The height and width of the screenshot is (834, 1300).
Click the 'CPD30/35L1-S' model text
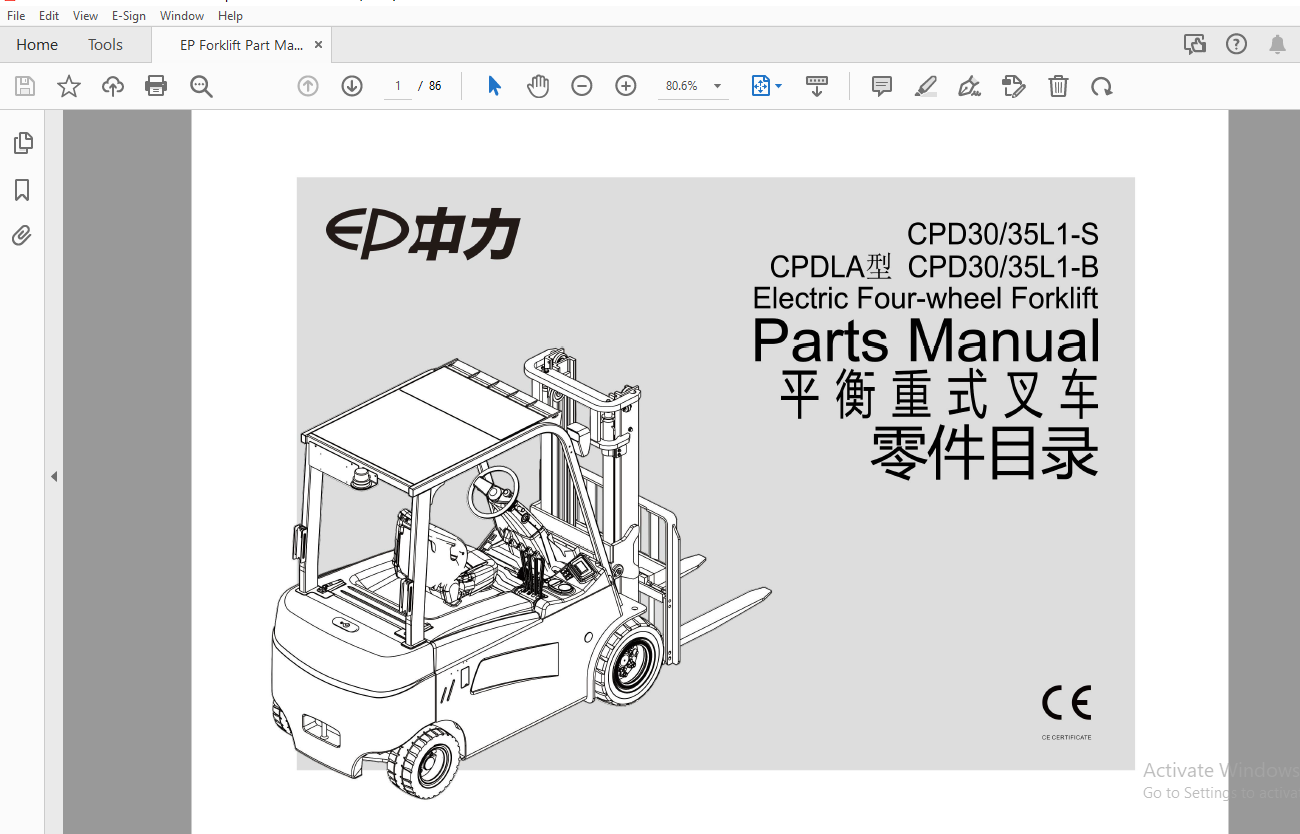1002,234
